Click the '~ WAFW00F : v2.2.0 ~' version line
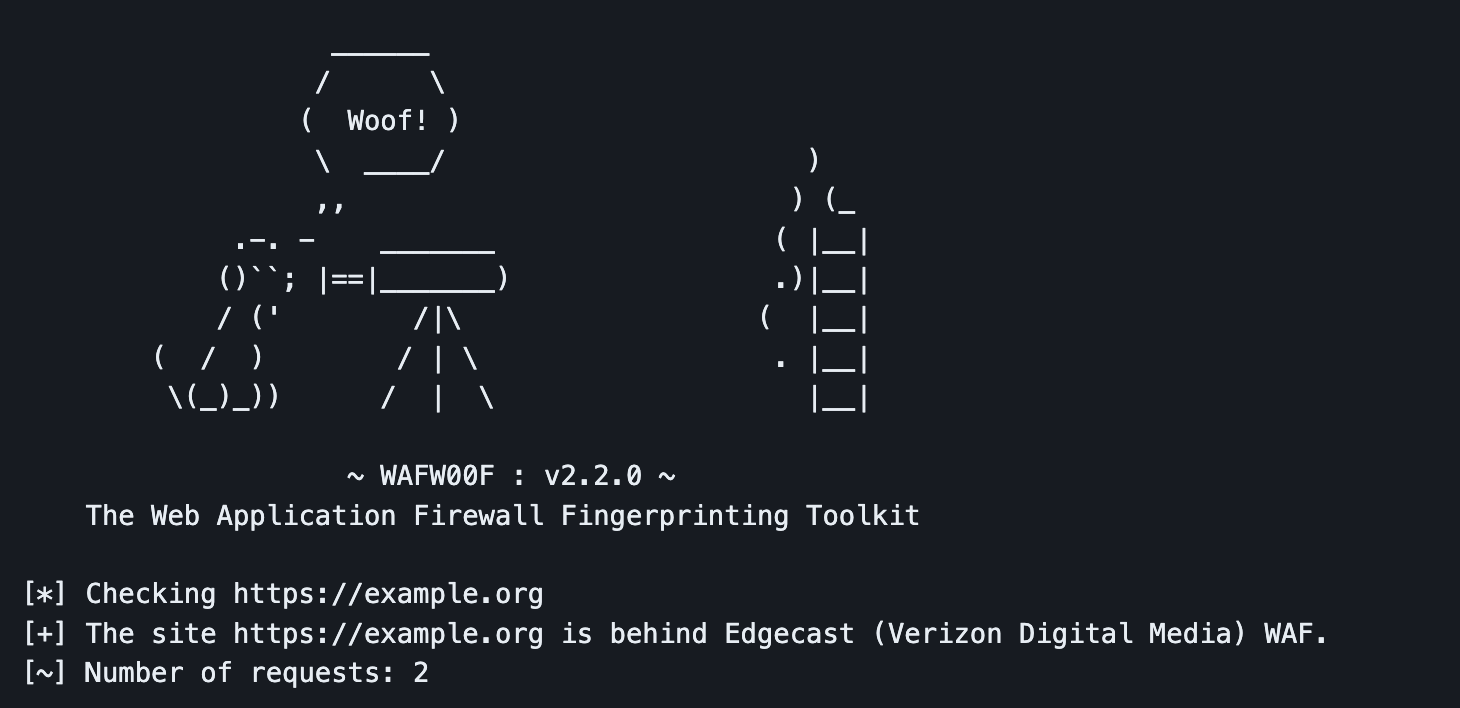The image size is (1460, 708). click(511, 476)
